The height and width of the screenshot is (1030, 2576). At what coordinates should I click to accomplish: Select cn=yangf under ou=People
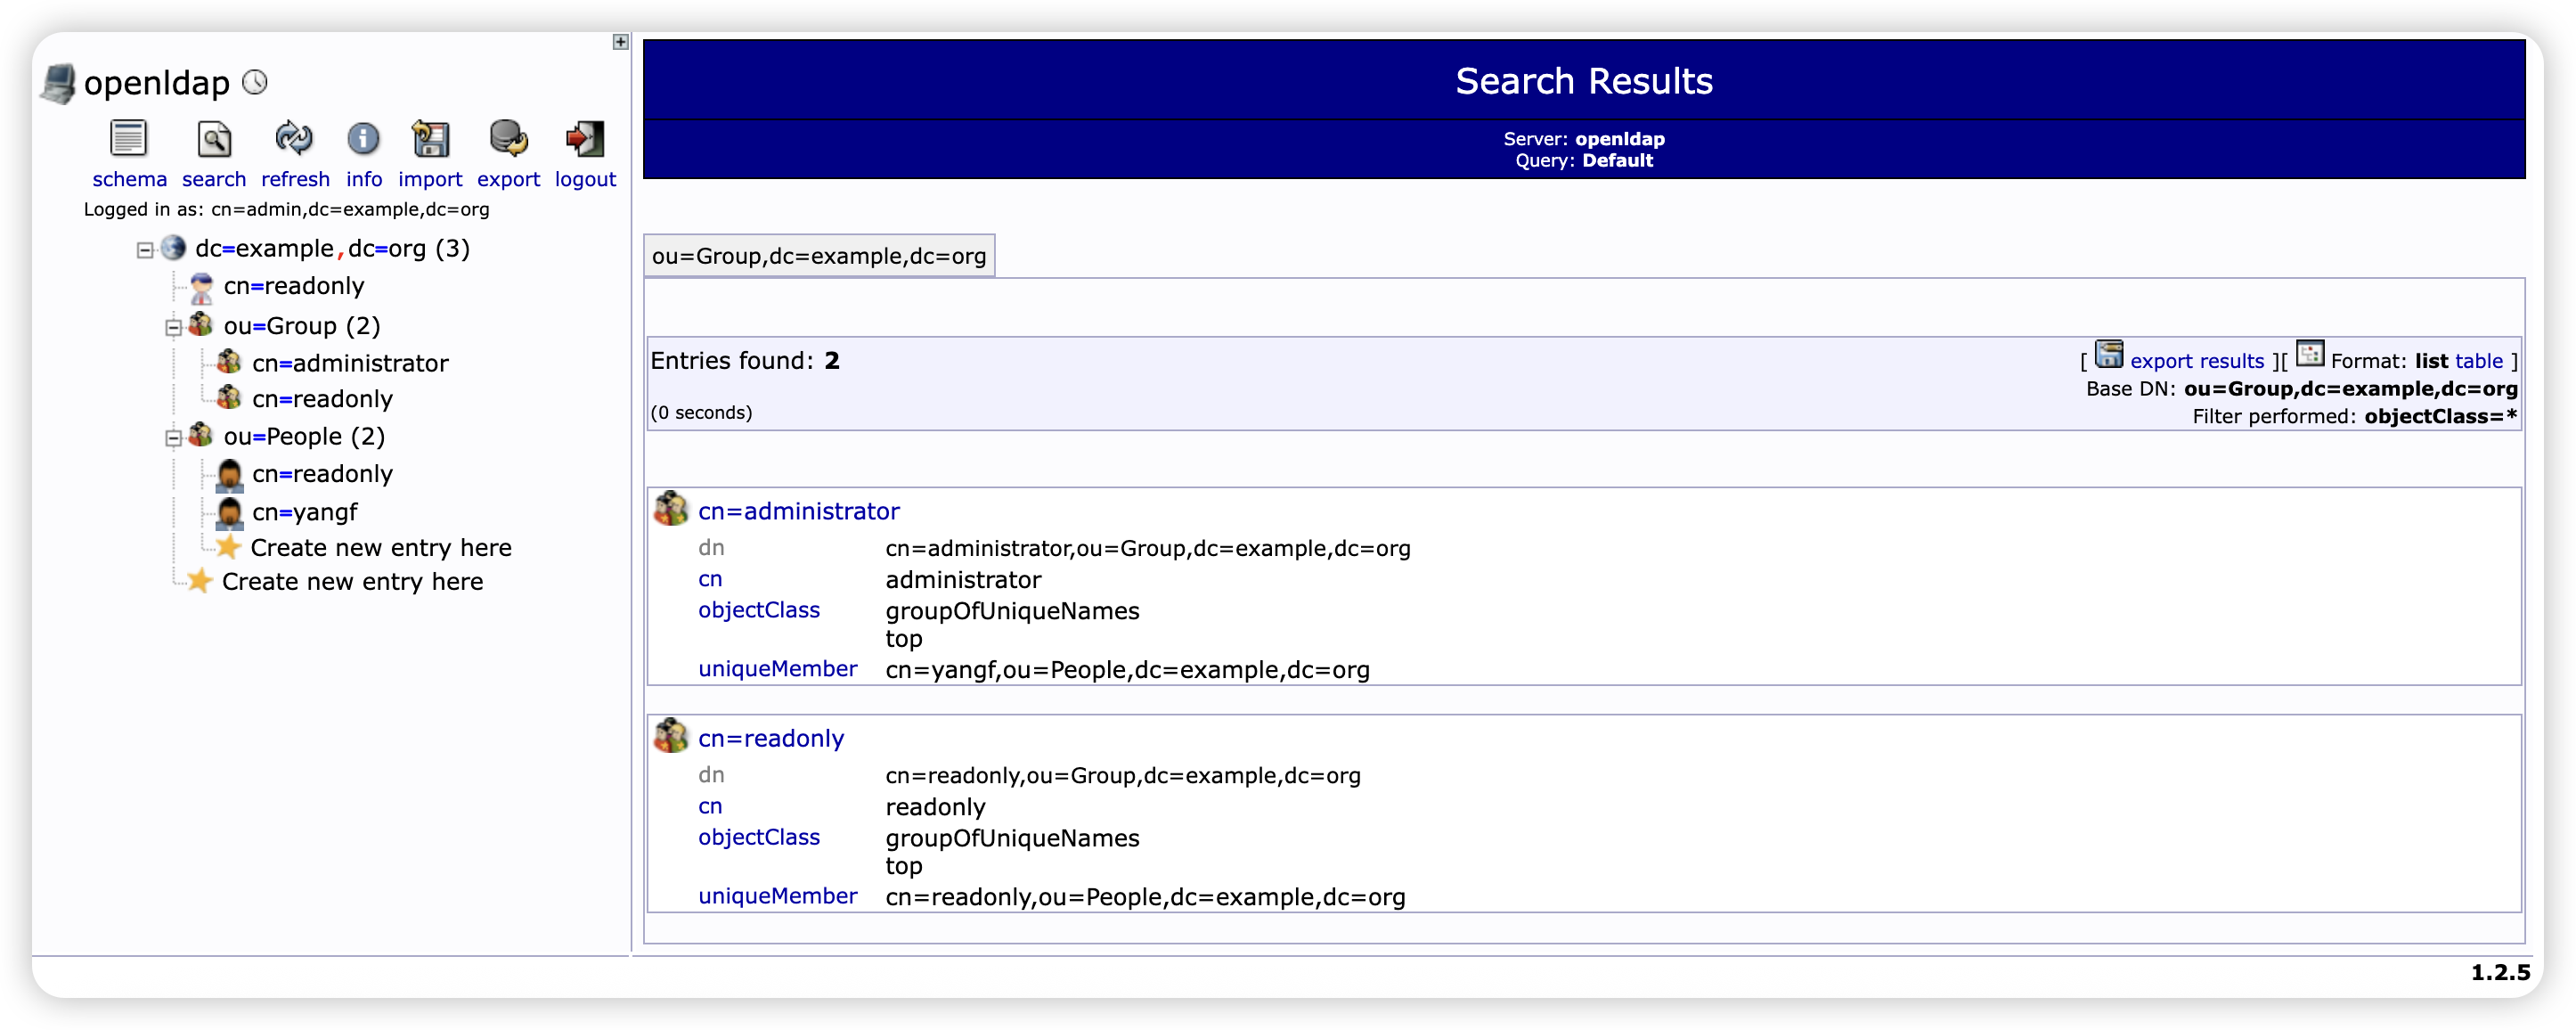tap(303, 512)
